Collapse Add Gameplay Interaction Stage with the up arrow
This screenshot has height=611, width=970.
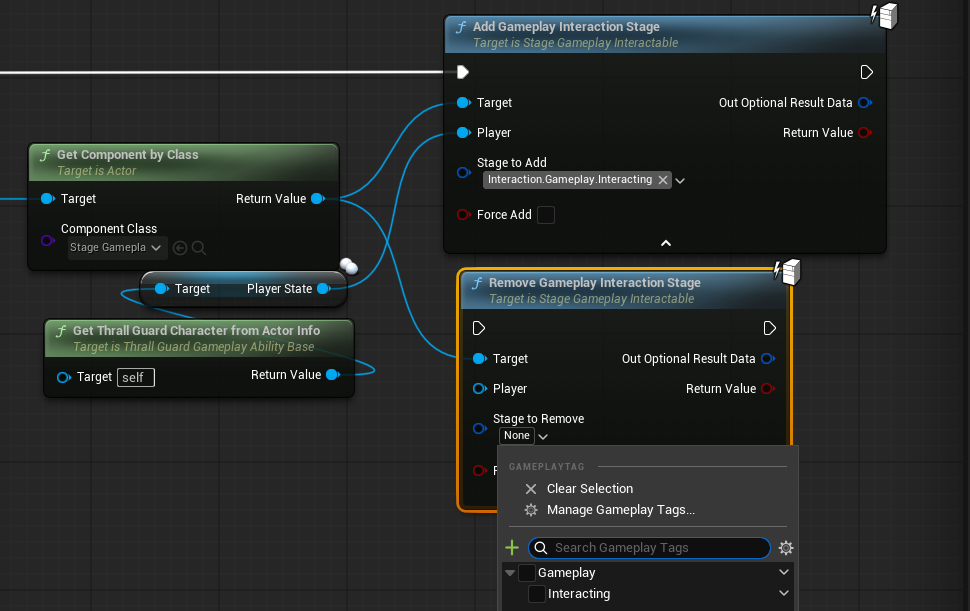click(665, 242)
